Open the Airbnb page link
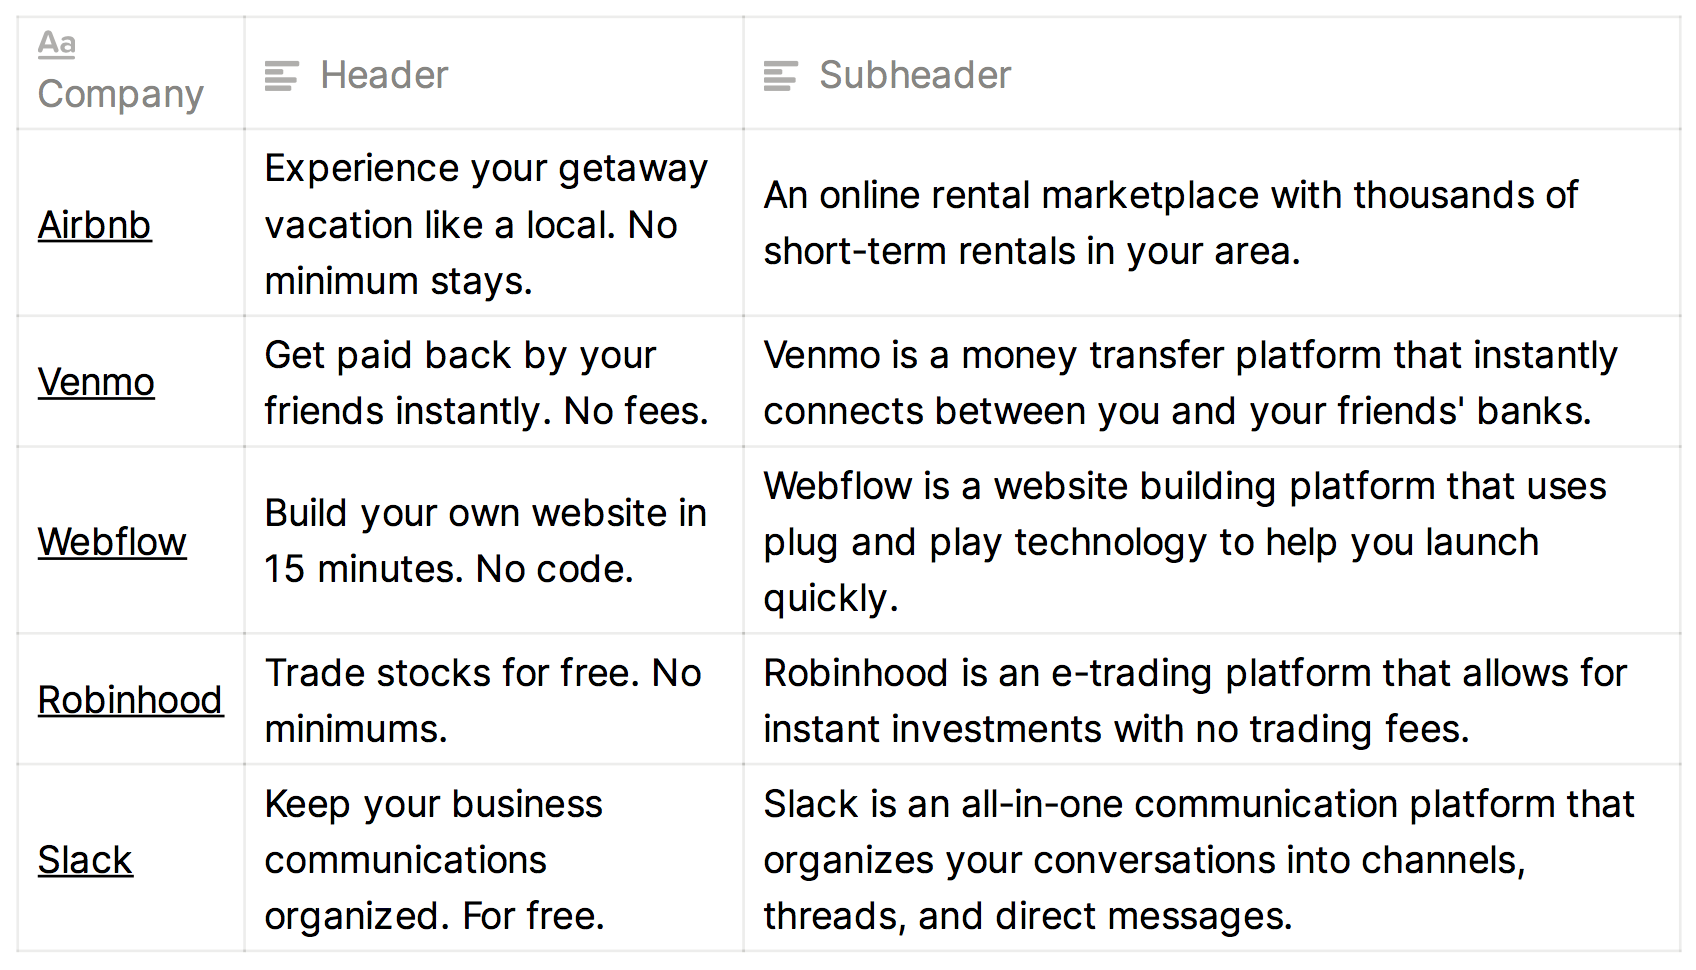This screenshot has height=970, width=1696. pos(94,225)
